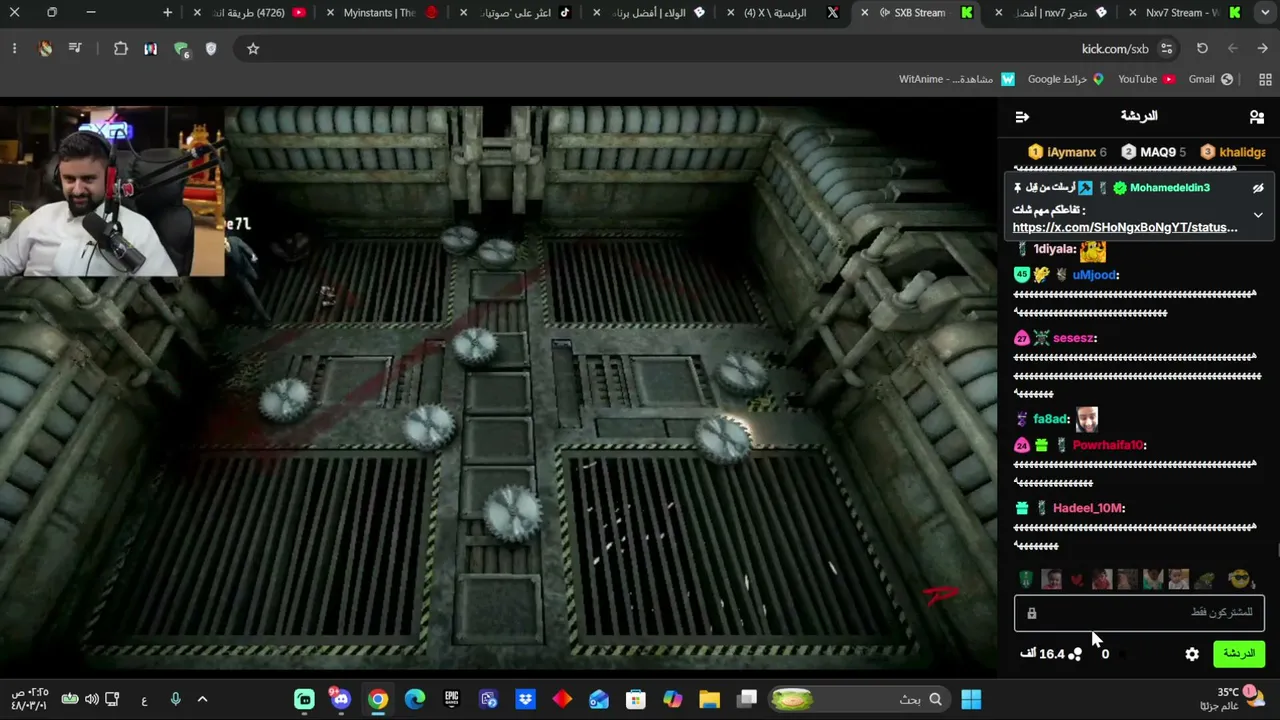Click username Powrhaifa10 in chat
The image size is (1280, 720).
(x=1109, y=445)
